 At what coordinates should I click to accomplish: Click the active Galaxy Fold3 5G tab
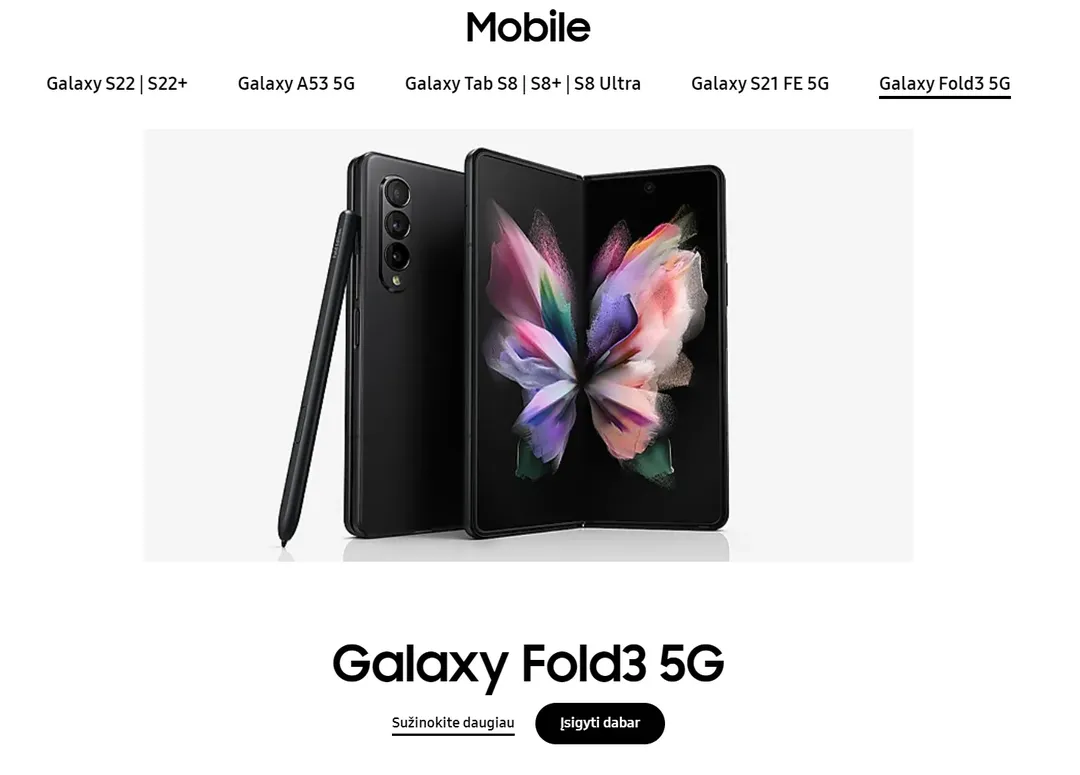click(x=944, y=84)
